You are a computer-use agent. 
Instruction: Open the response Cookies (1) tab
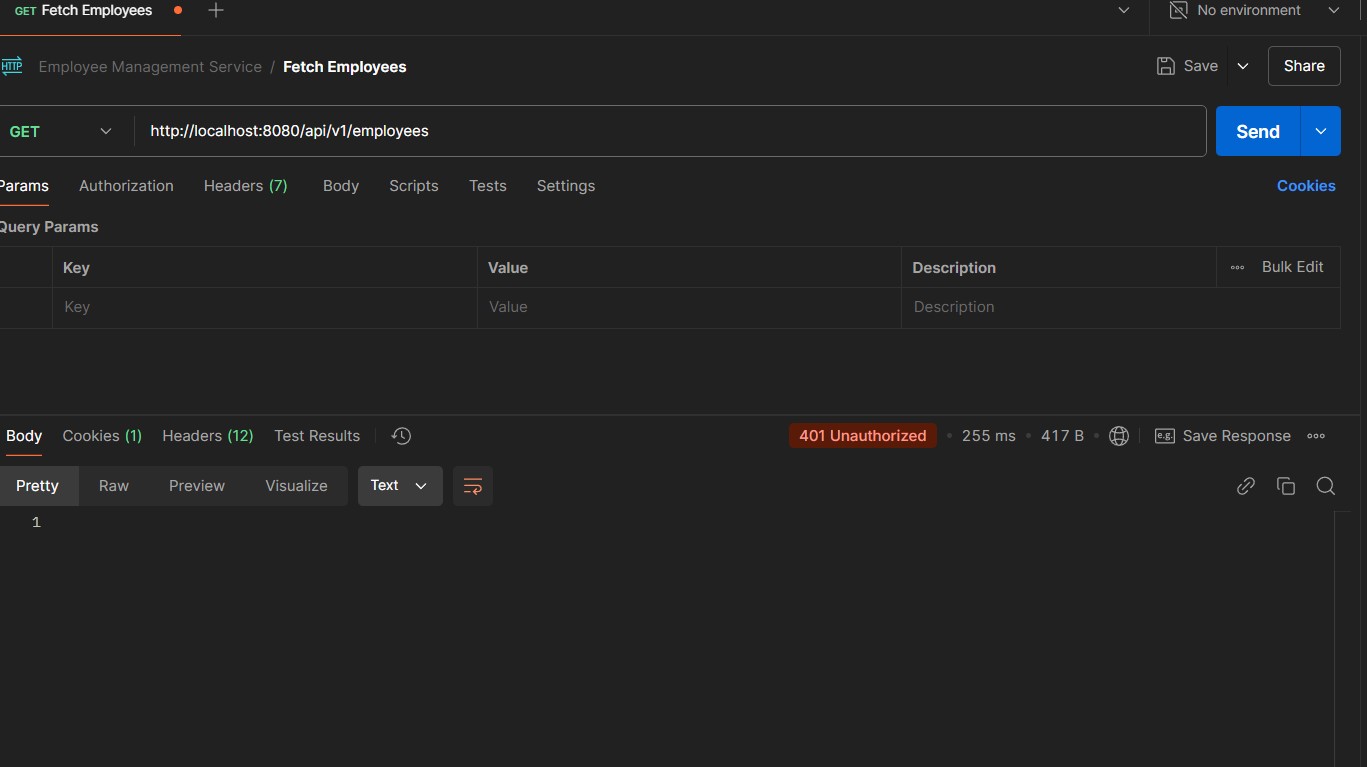pyautogui.click(x=102, y=436)
